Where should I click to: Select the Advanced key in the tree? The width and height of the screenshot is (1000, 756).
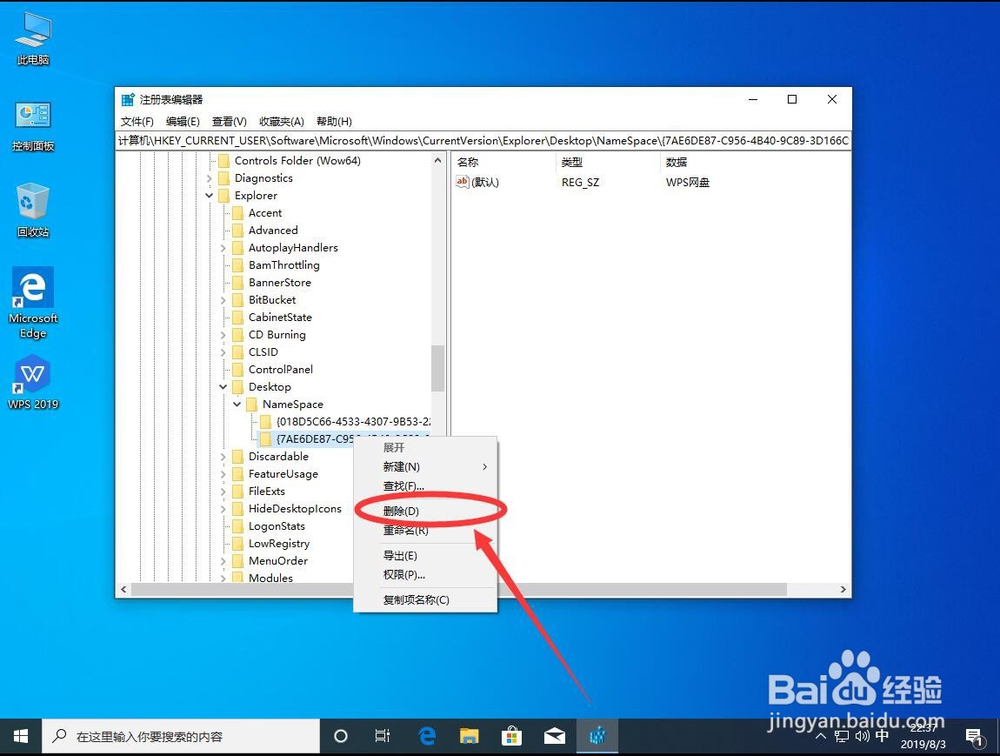point(273,230)
